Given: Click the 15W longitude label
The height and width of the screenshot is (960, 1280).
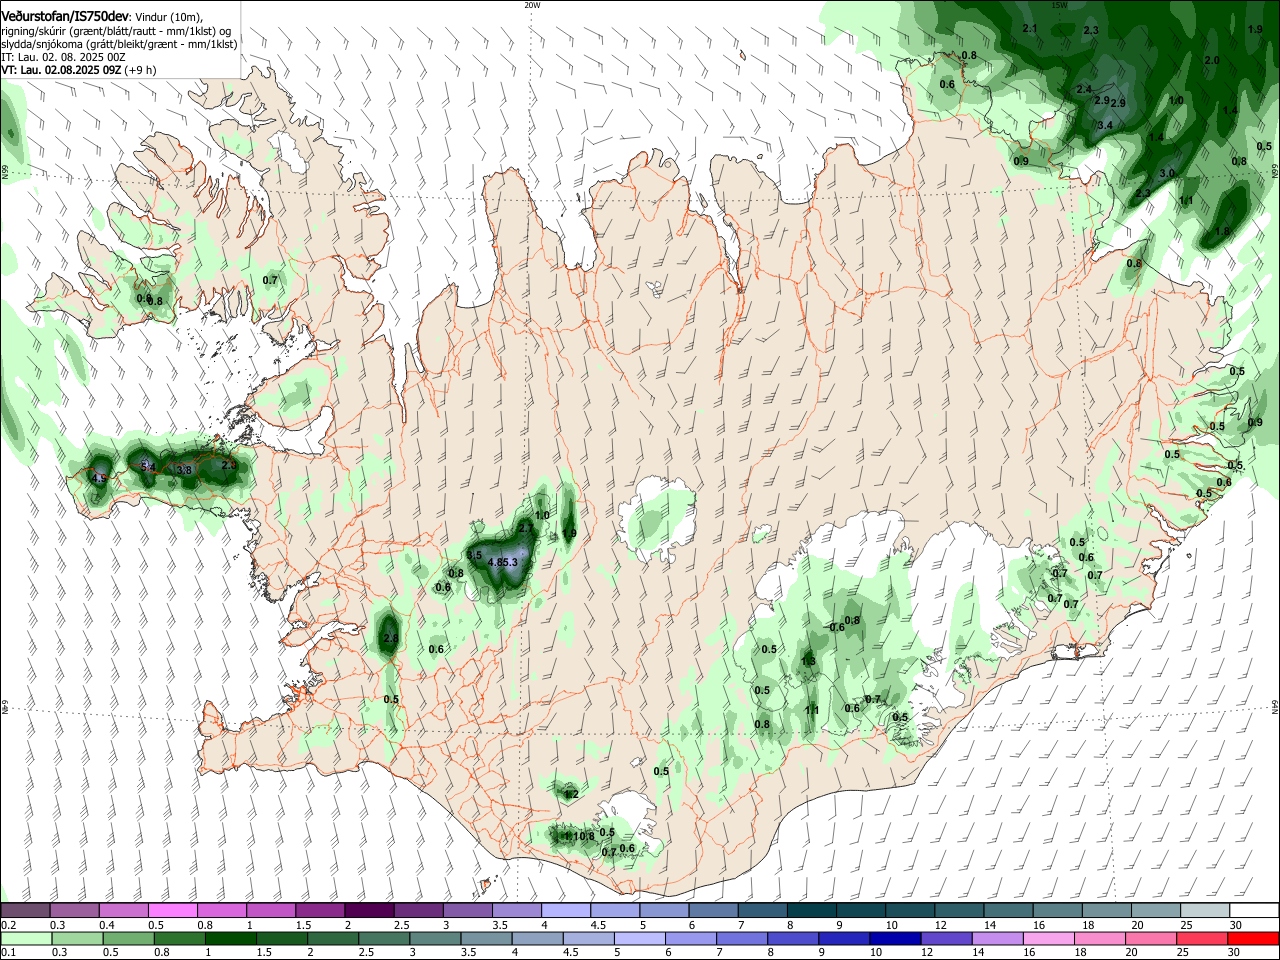Looking at the screenshot, I should point(1059,5).
